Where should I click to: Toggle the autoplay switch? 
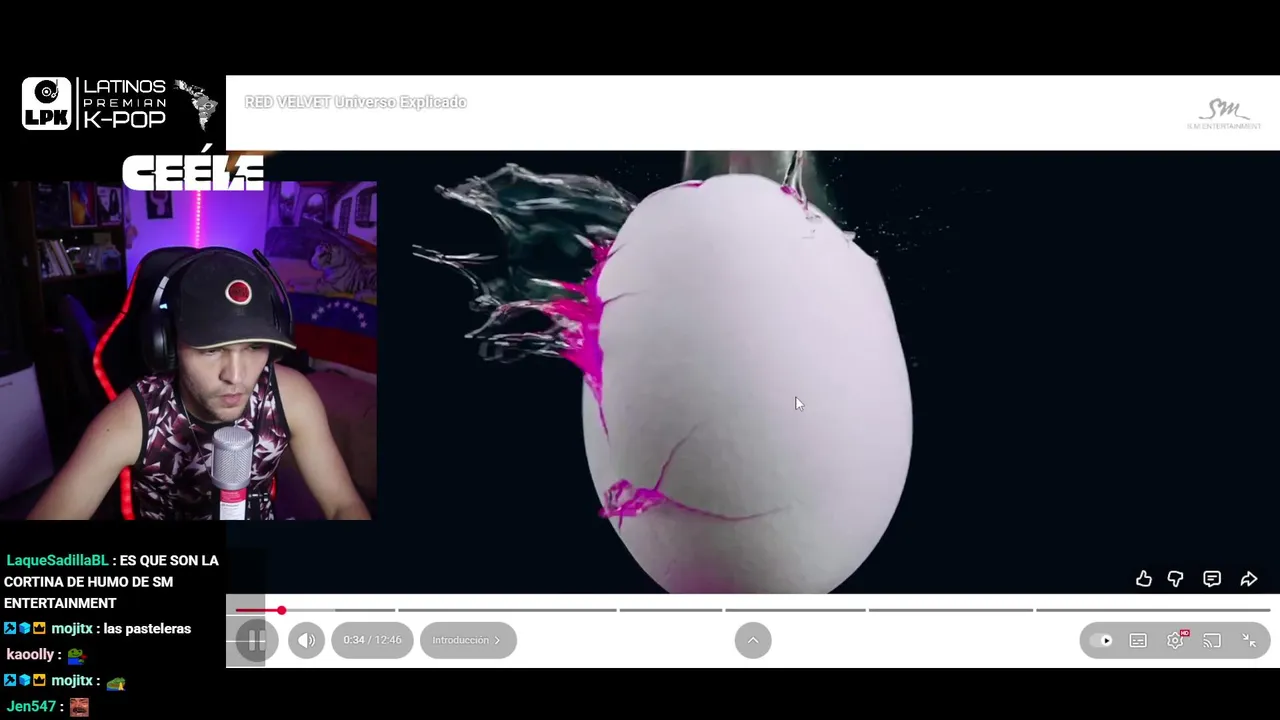click(1101, 640)
